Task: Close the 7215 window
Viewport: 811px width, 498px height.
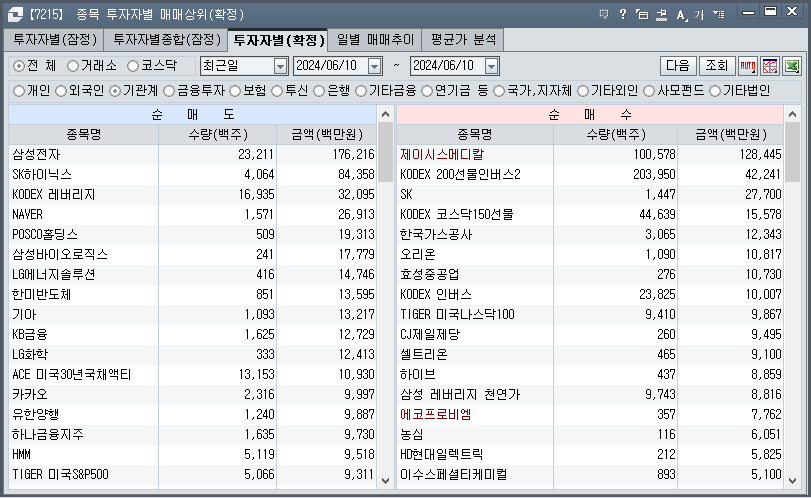Action: (792, 11)
